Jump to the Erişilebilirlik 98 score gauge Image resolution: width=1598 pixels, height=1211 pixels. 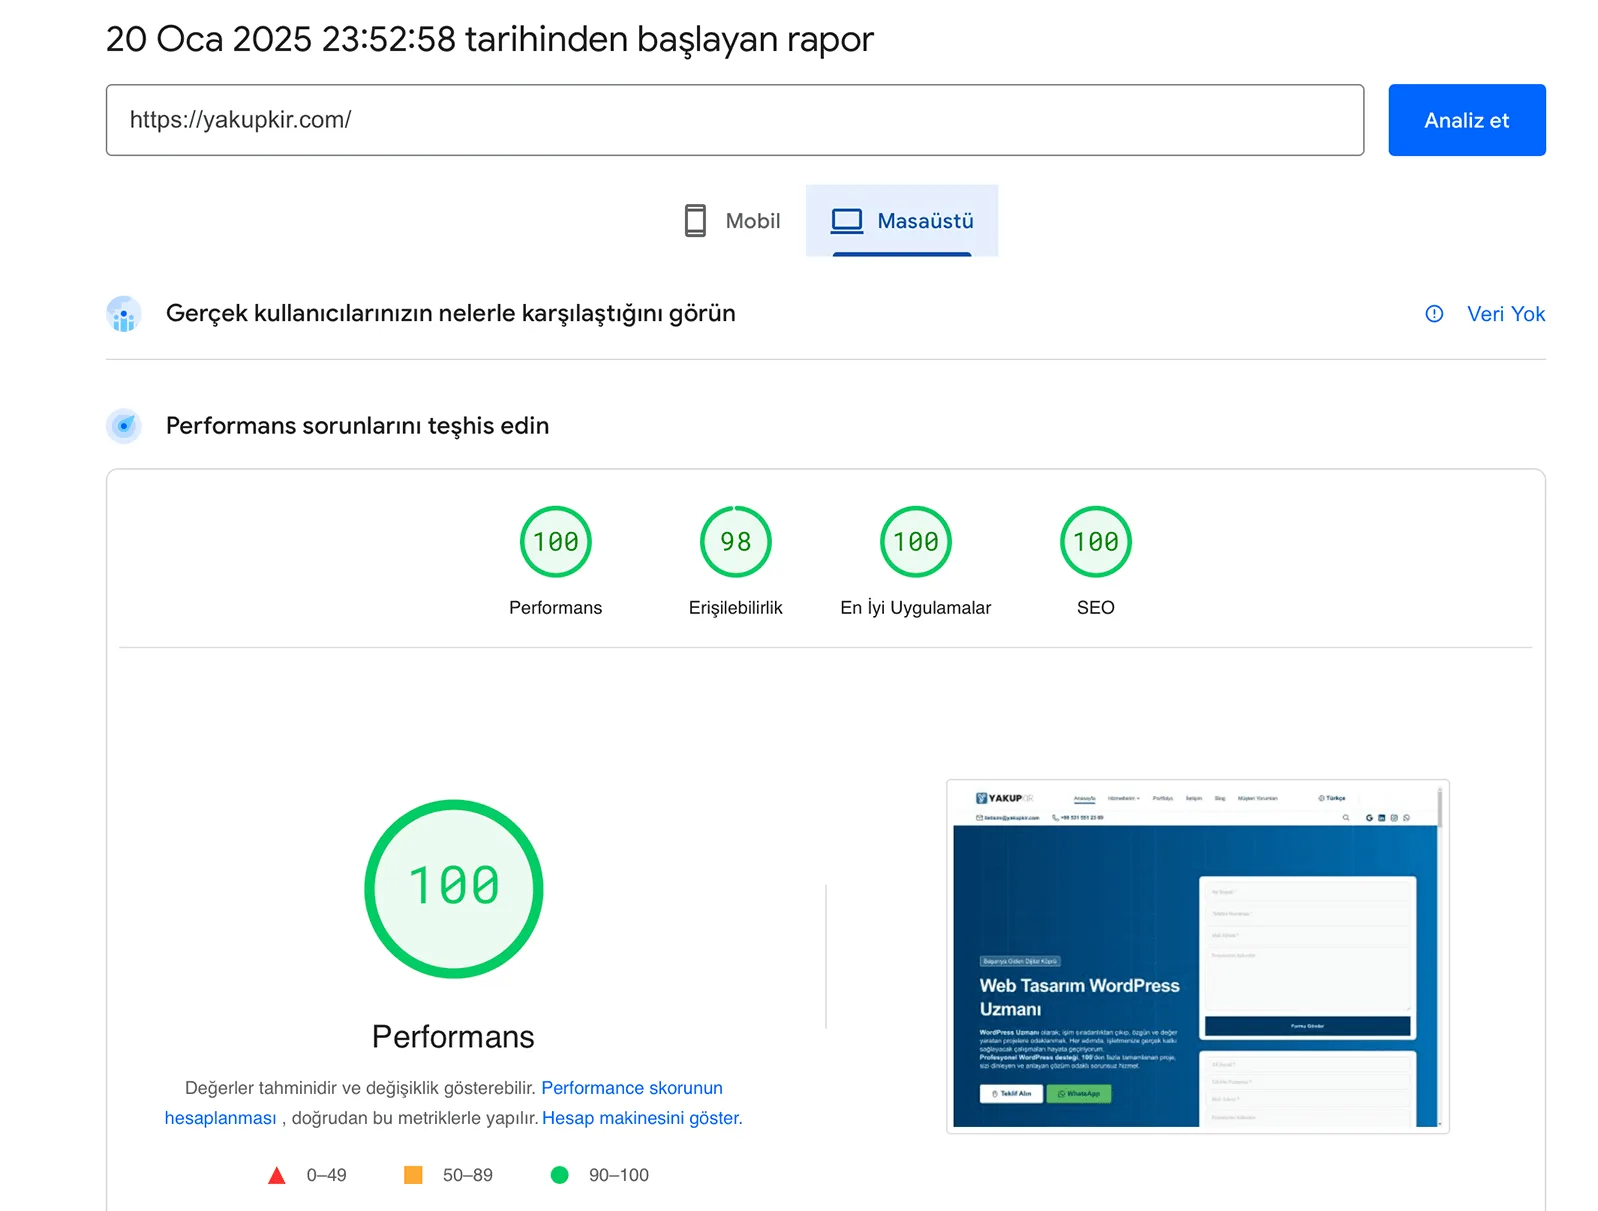(x=736, y=542)
